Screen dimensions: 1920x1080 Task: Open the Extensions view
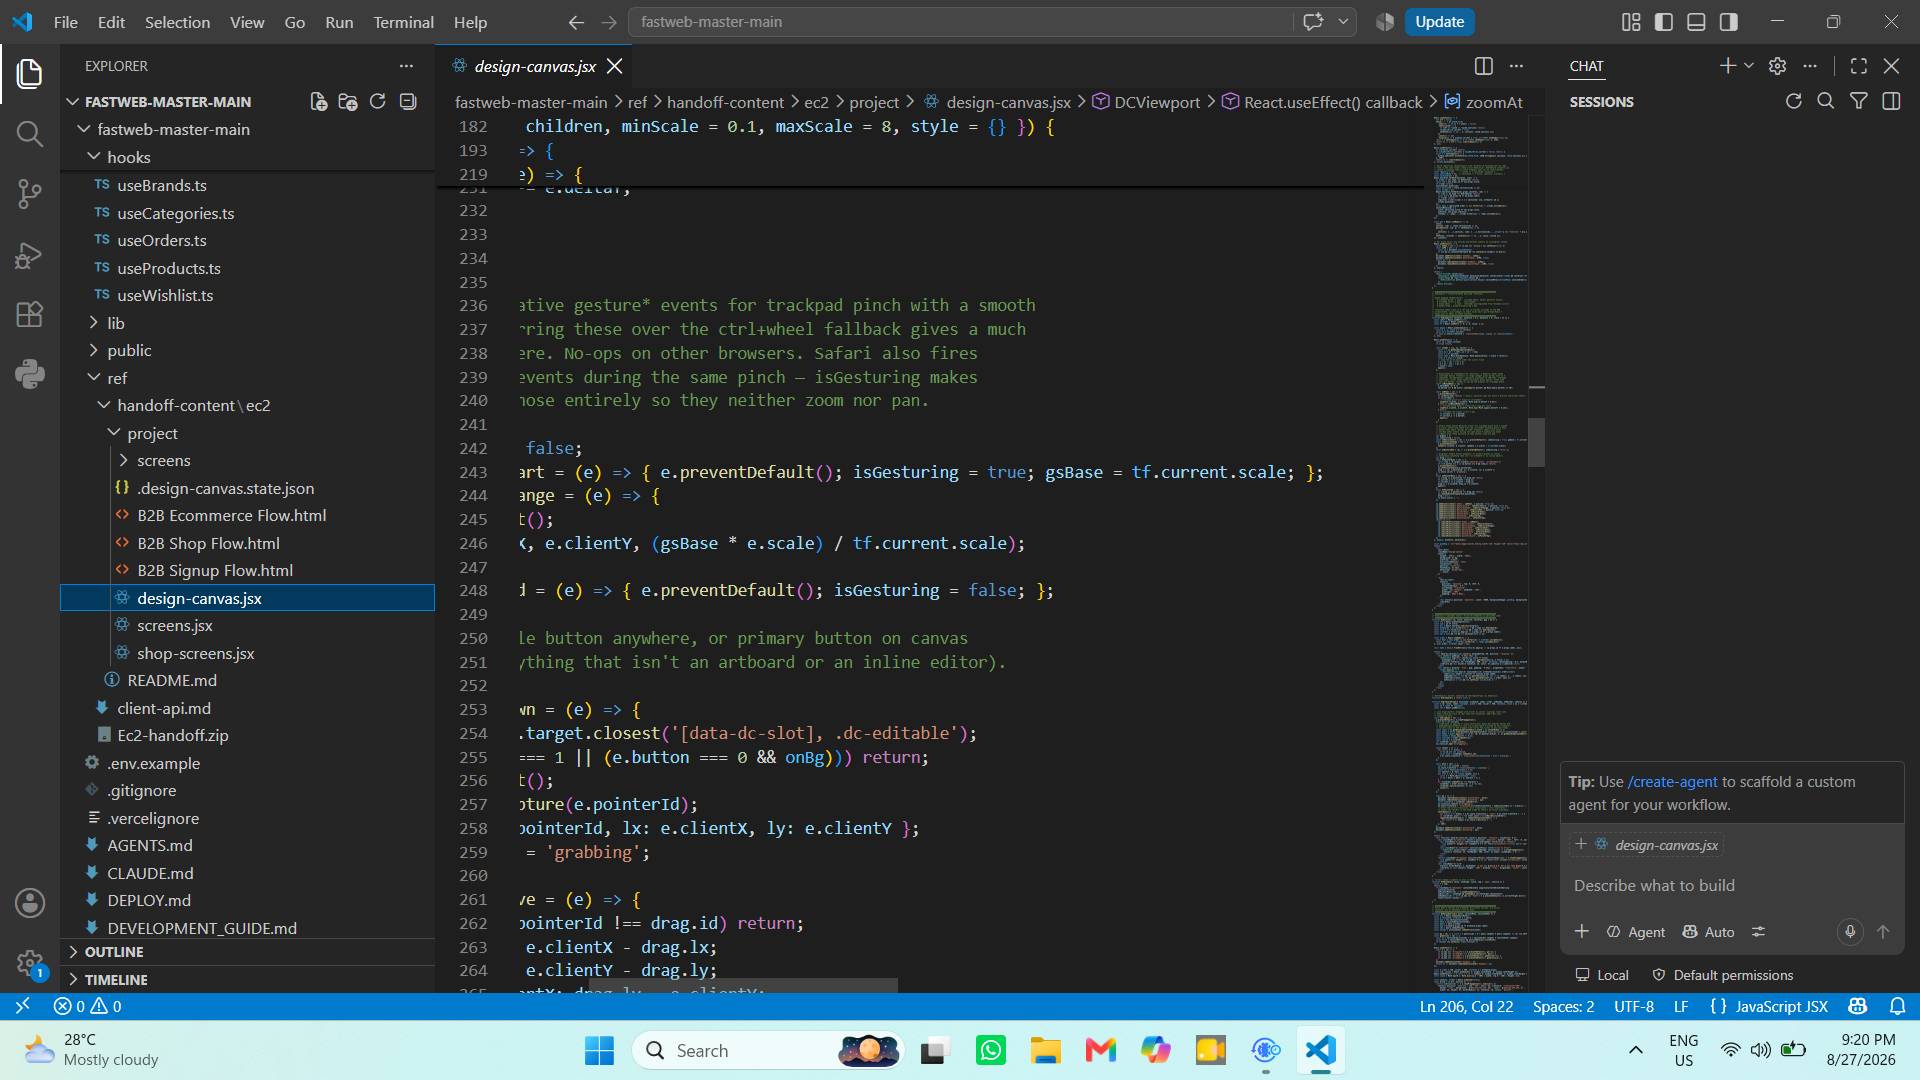[30, 315]
